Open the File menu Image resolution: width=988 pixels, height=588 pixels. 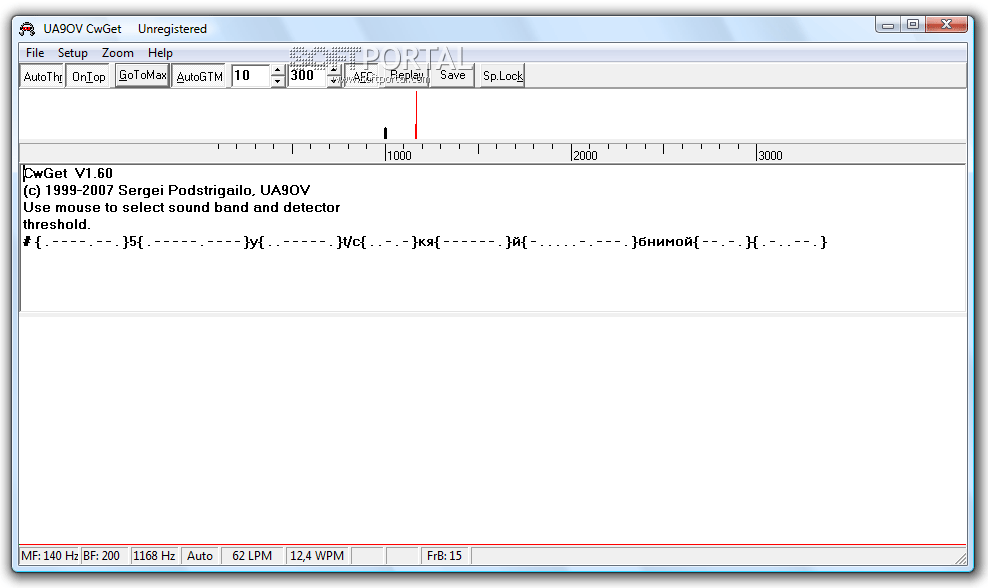click(x=35, y=53)
